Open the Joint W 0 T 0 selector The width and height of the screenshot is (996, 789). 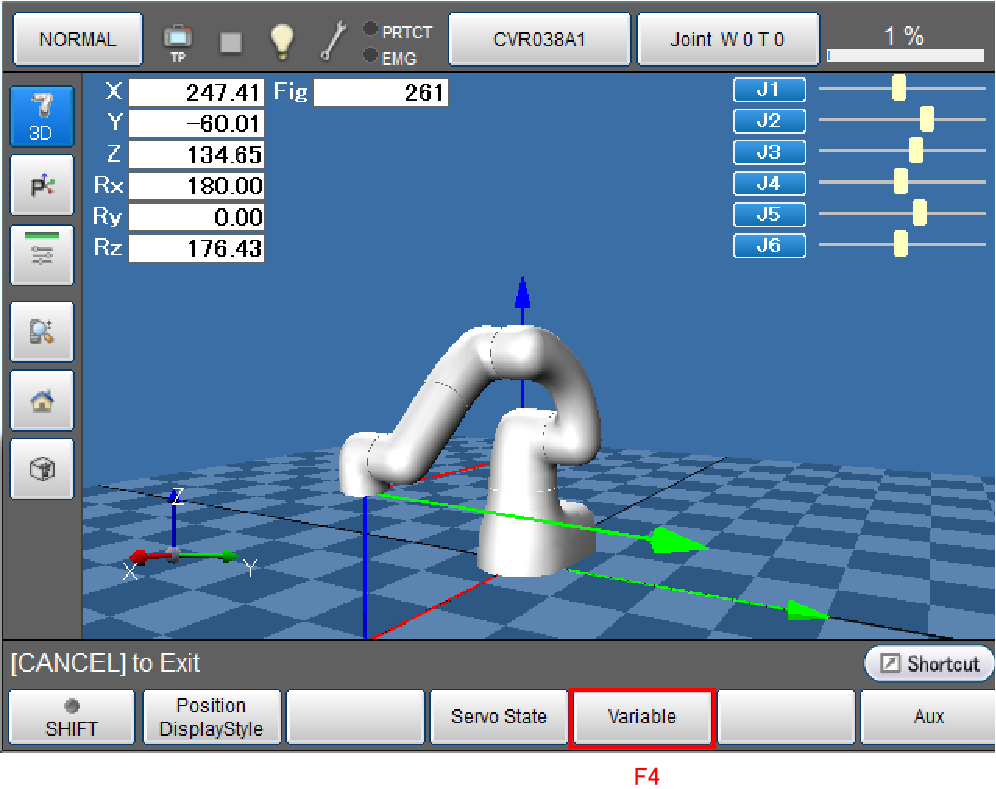pos(727,40)
